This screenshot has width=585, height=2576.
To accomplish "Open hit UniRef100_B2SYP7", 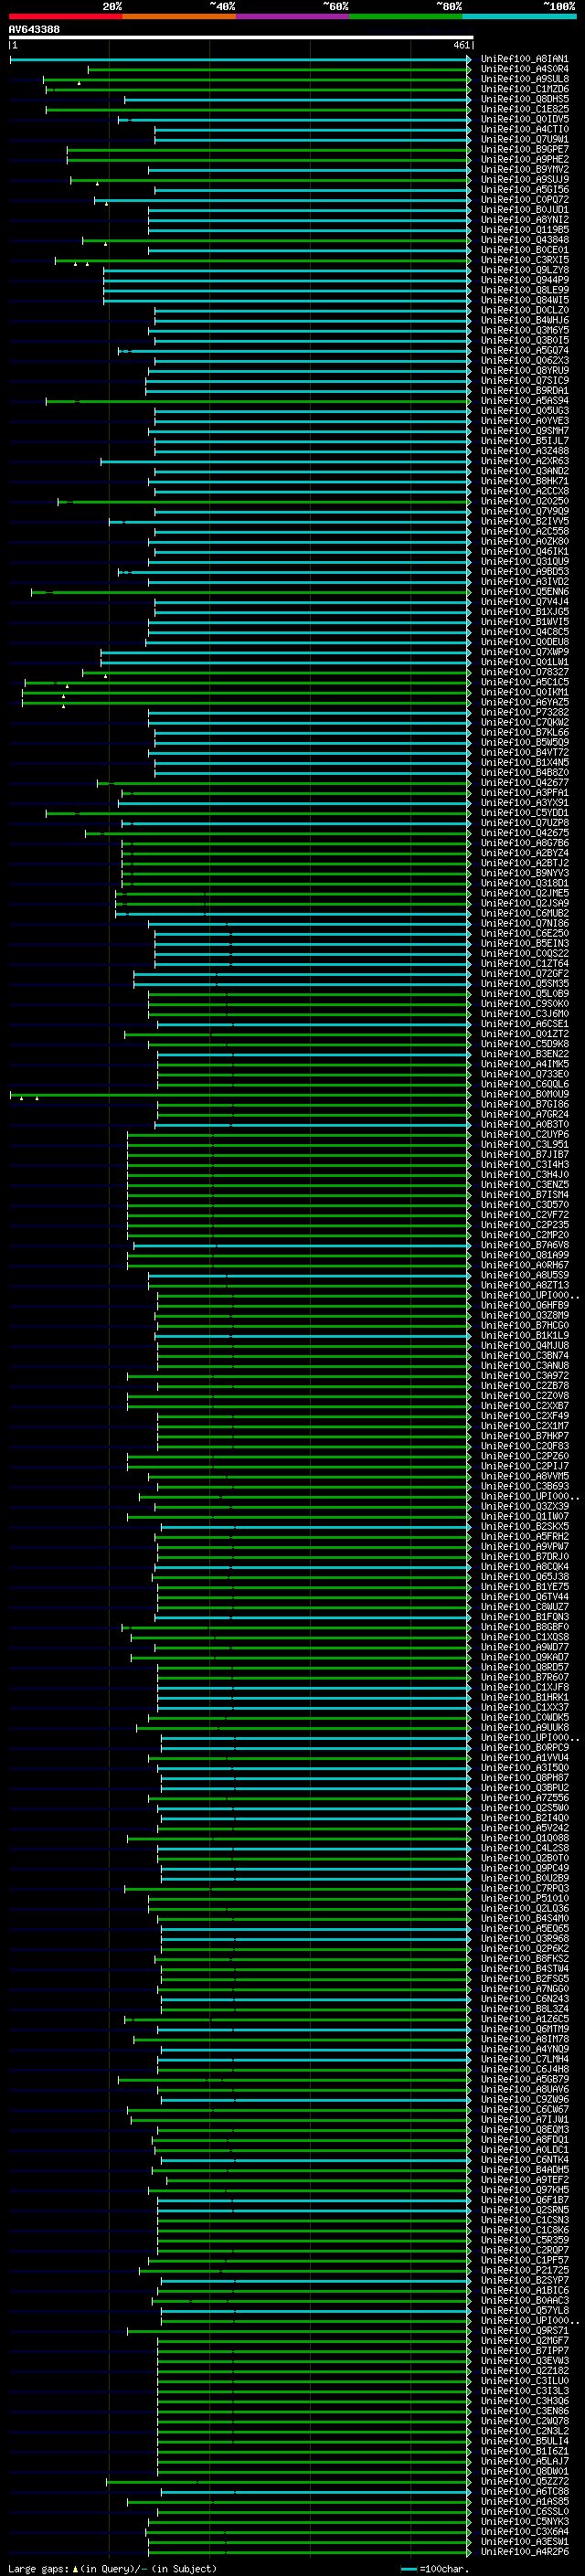I will tap(524, 2280).
